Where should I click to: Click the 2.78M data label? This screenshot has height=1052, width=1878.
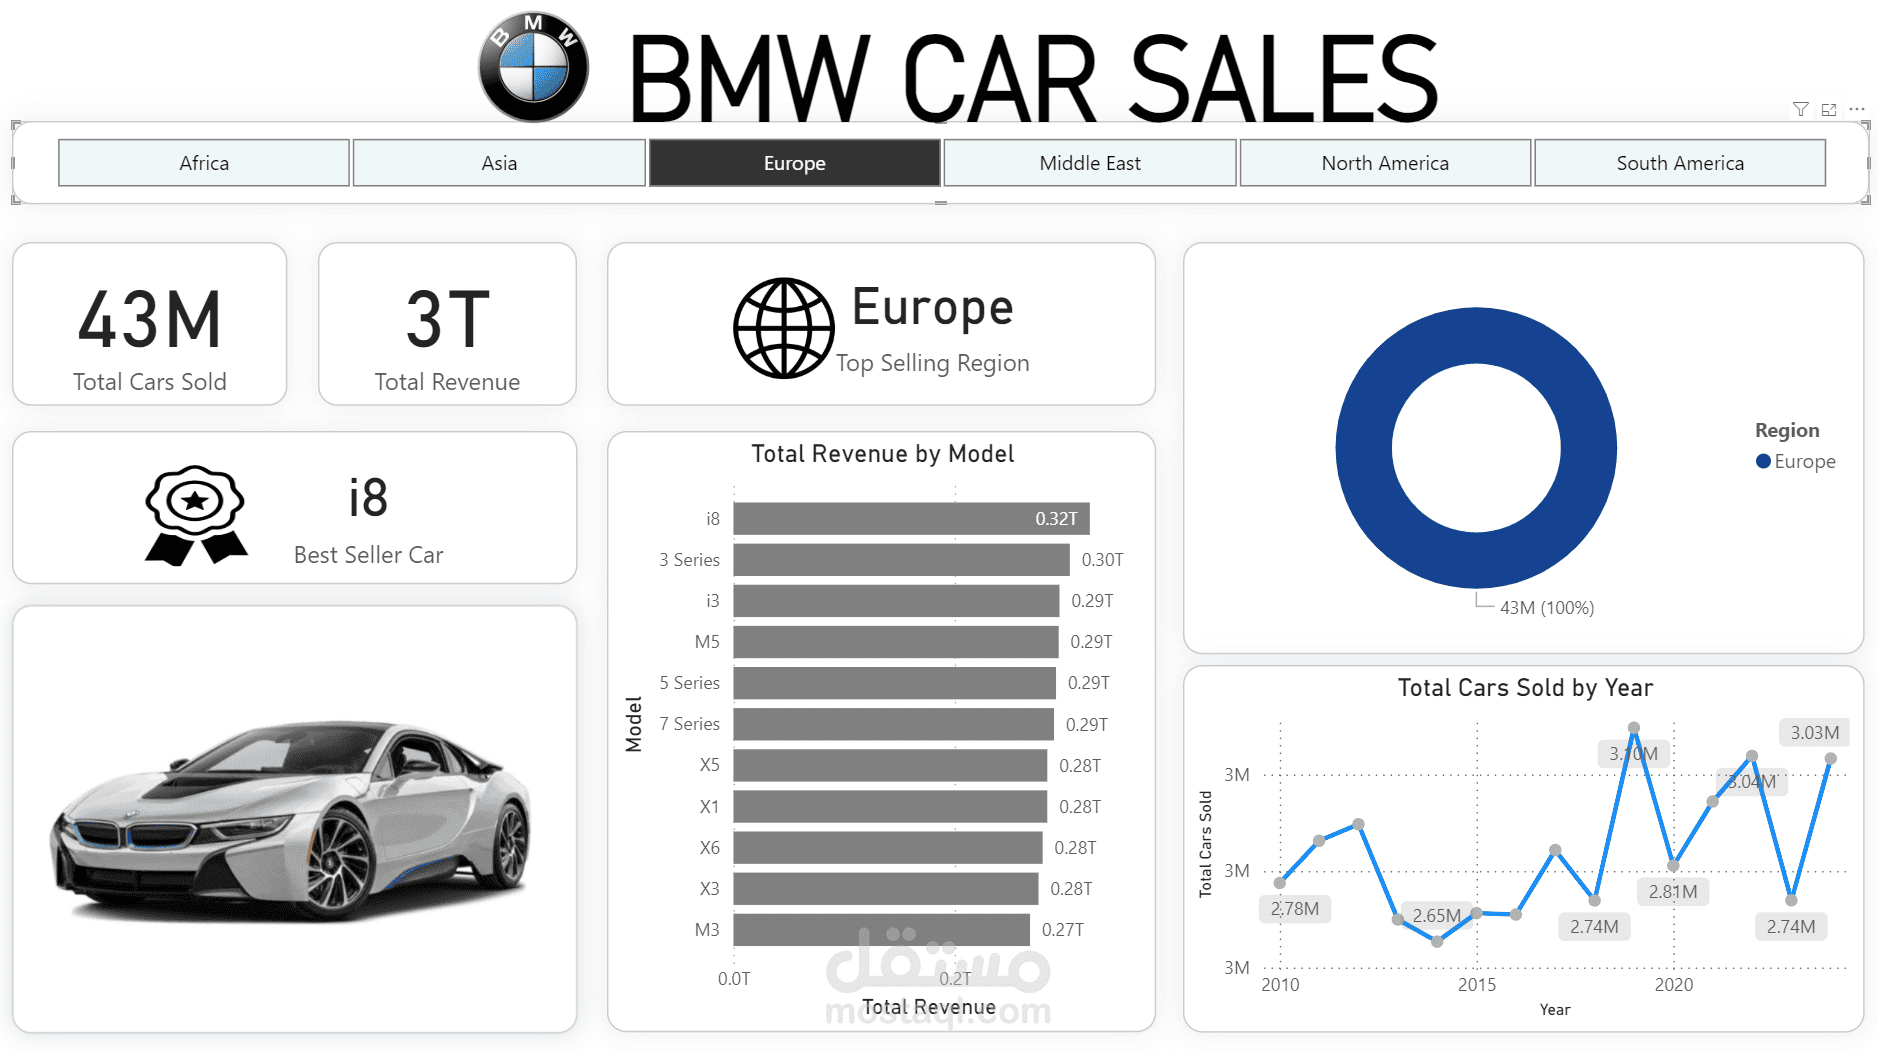(1295, 909)
